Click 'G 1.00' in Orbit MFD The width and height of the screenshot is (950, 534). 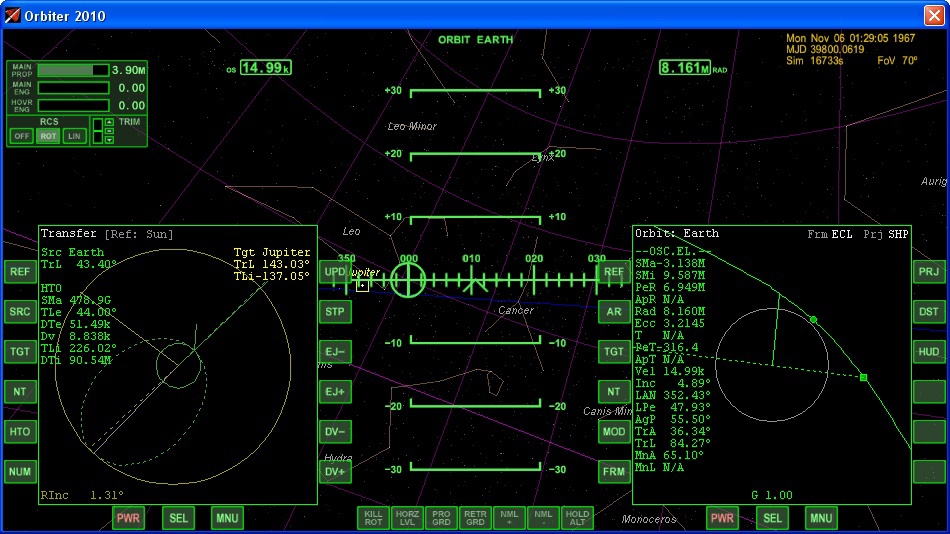coord(772,495)
